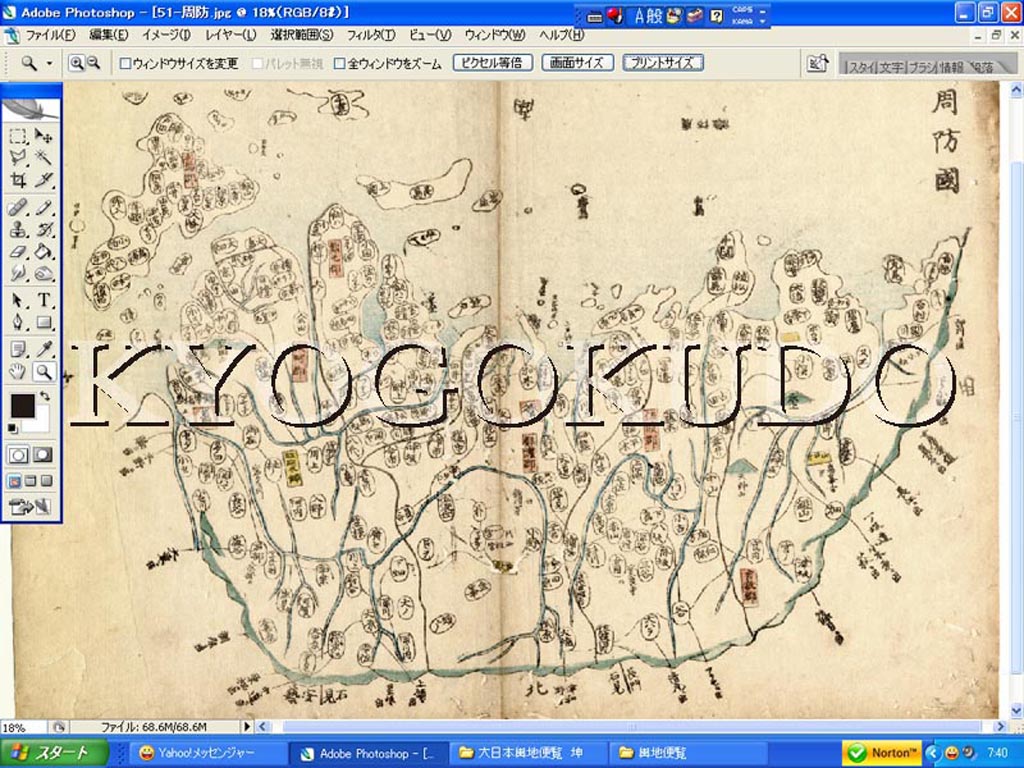
Task: Click the 画面サイズ button
Action: [x=577, y=63]
